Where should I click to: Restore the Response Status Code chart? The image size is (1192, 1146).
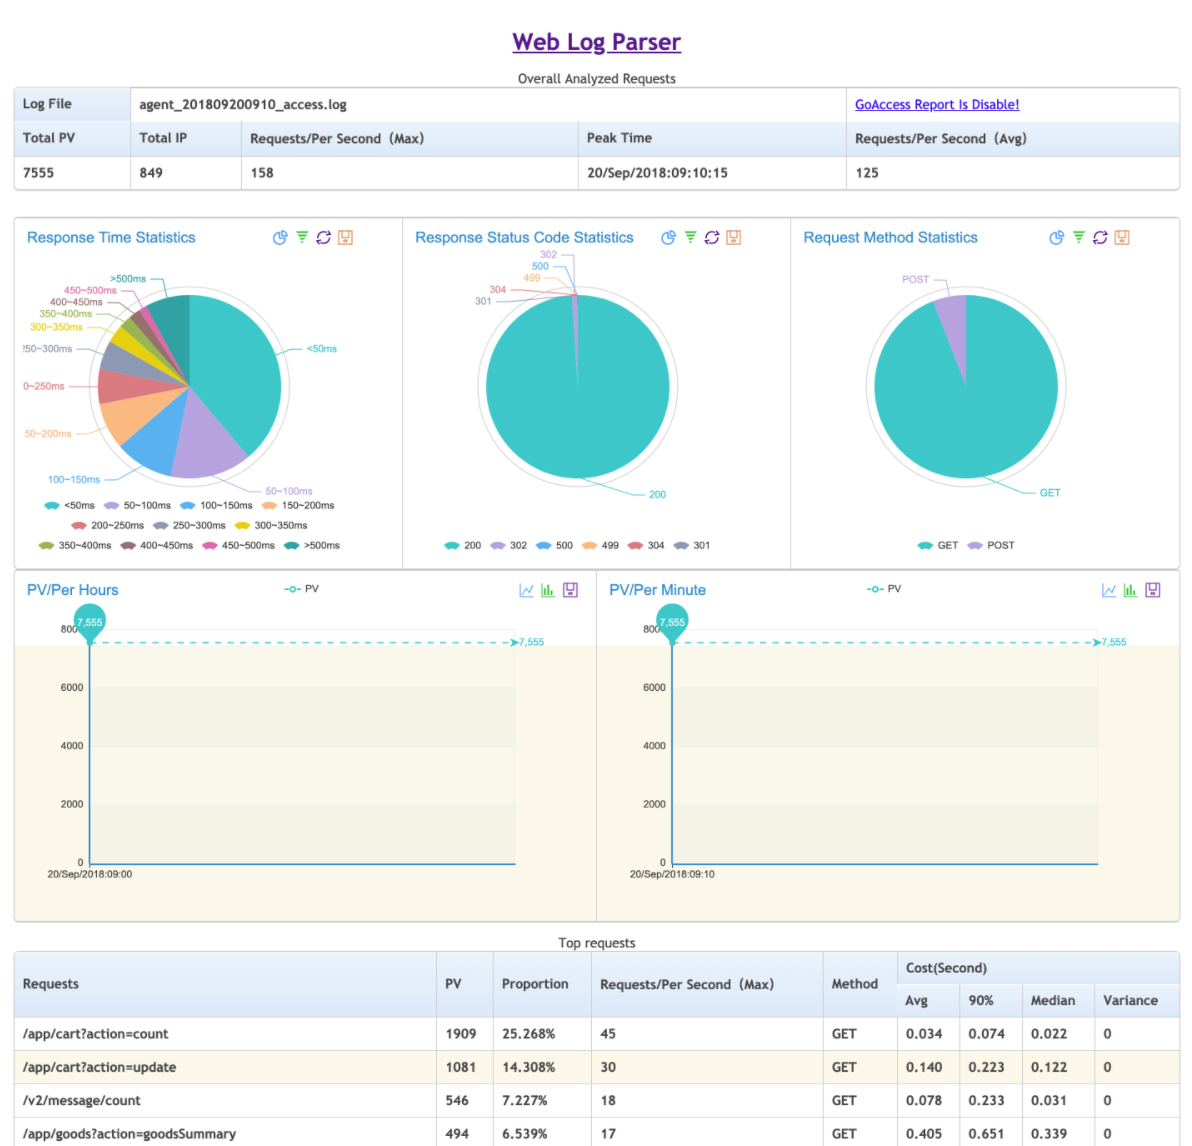pos(712,237)
